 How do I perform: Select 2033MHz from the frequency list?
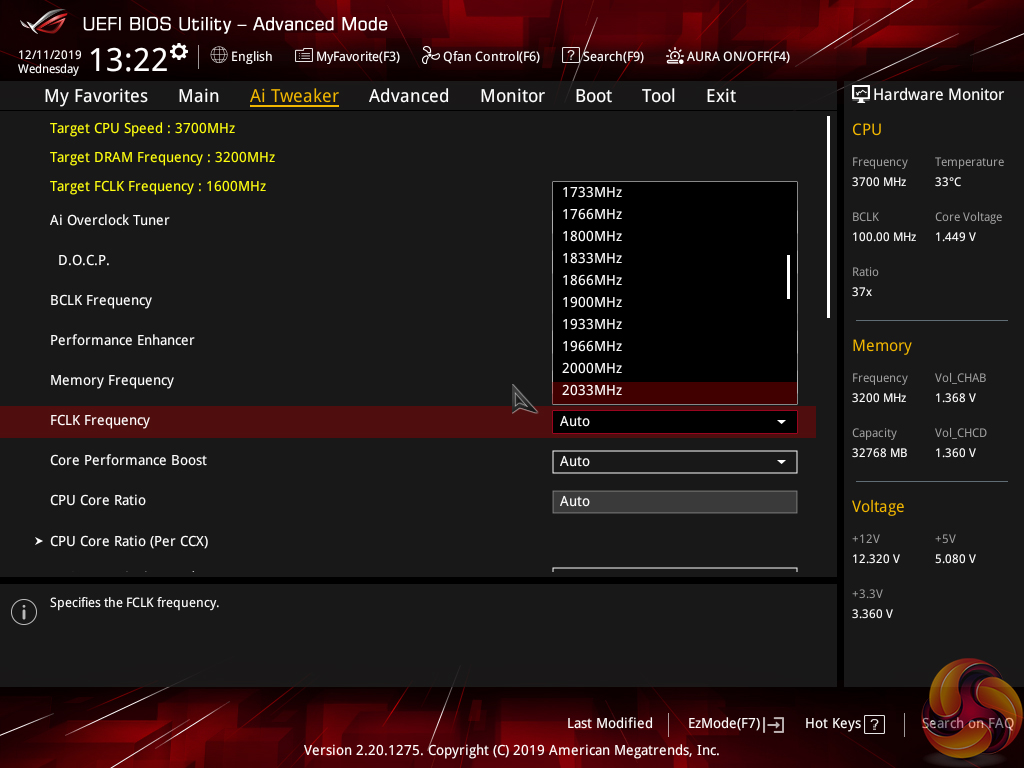click(x=592, y=390)
